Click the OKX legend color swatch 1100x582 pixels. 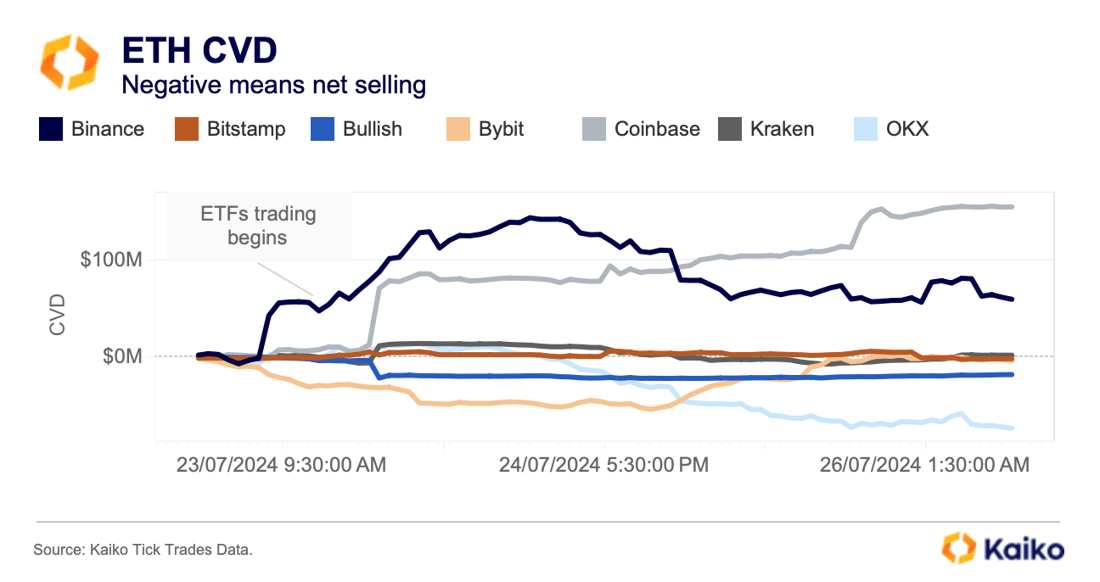[865, 129]
